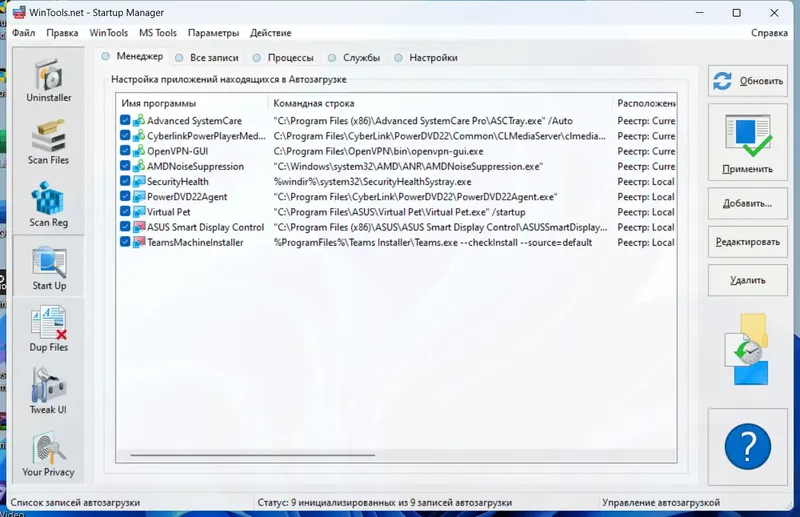Click 'Управление автозагрузкой' in status bar
Image resolution: width=800 pixels, height=517 pixels.
click(661, 503)
